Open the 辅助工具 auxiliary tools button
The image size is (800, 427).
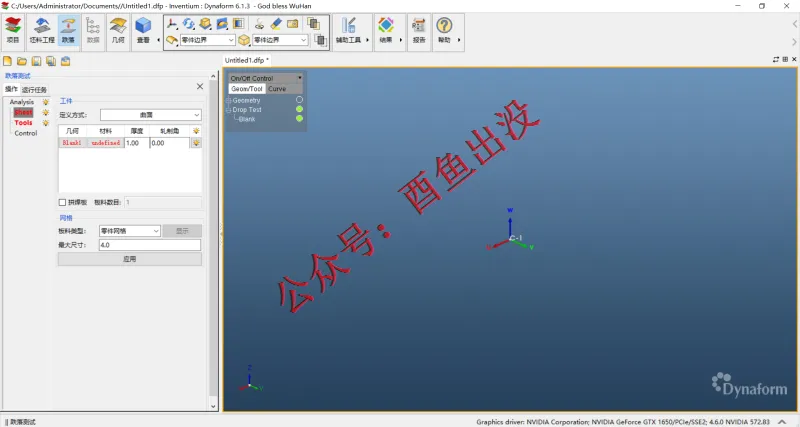pos(348,31)
